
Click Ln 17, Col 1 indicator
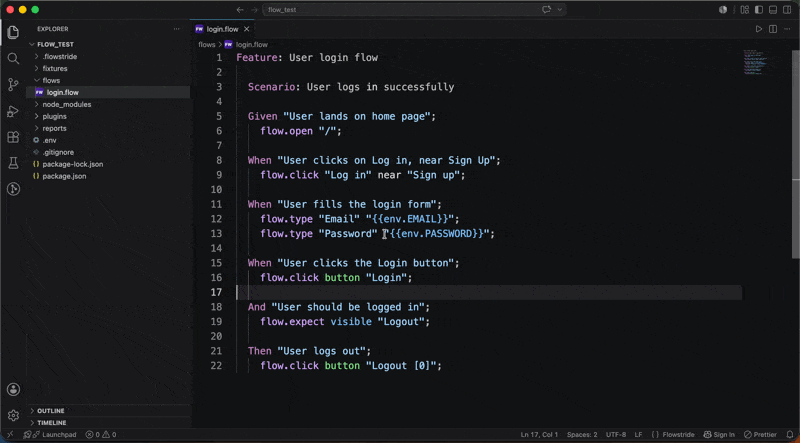[x=539, y=435]
